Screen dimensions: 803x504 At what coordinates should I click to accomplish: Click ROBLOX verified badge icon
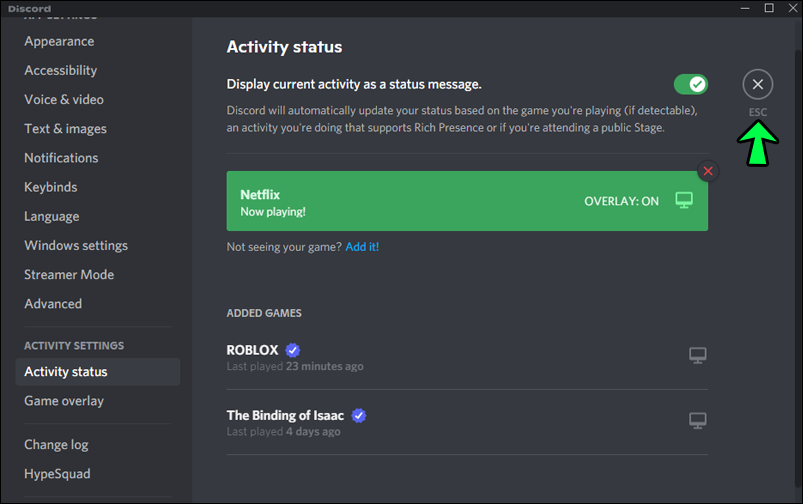(x=292, y=350)
